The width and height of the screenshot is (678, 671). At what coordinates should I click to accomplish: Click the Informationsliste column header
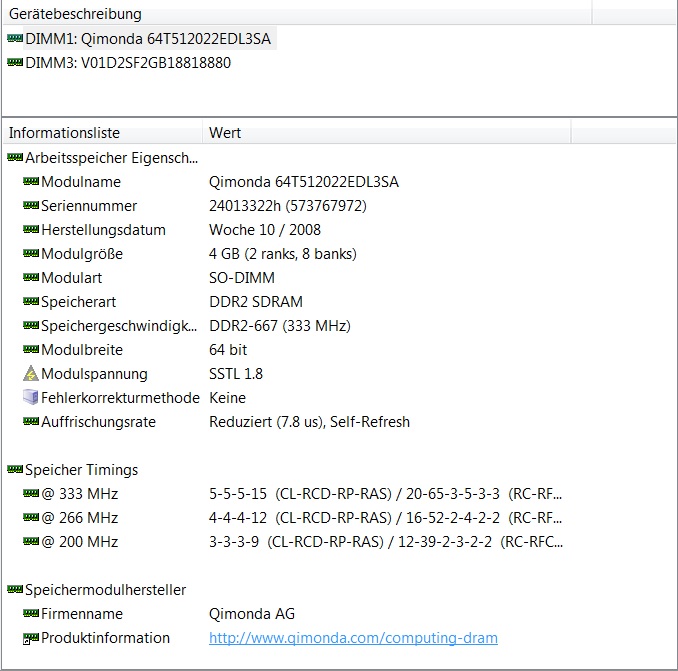click(103, 132)
